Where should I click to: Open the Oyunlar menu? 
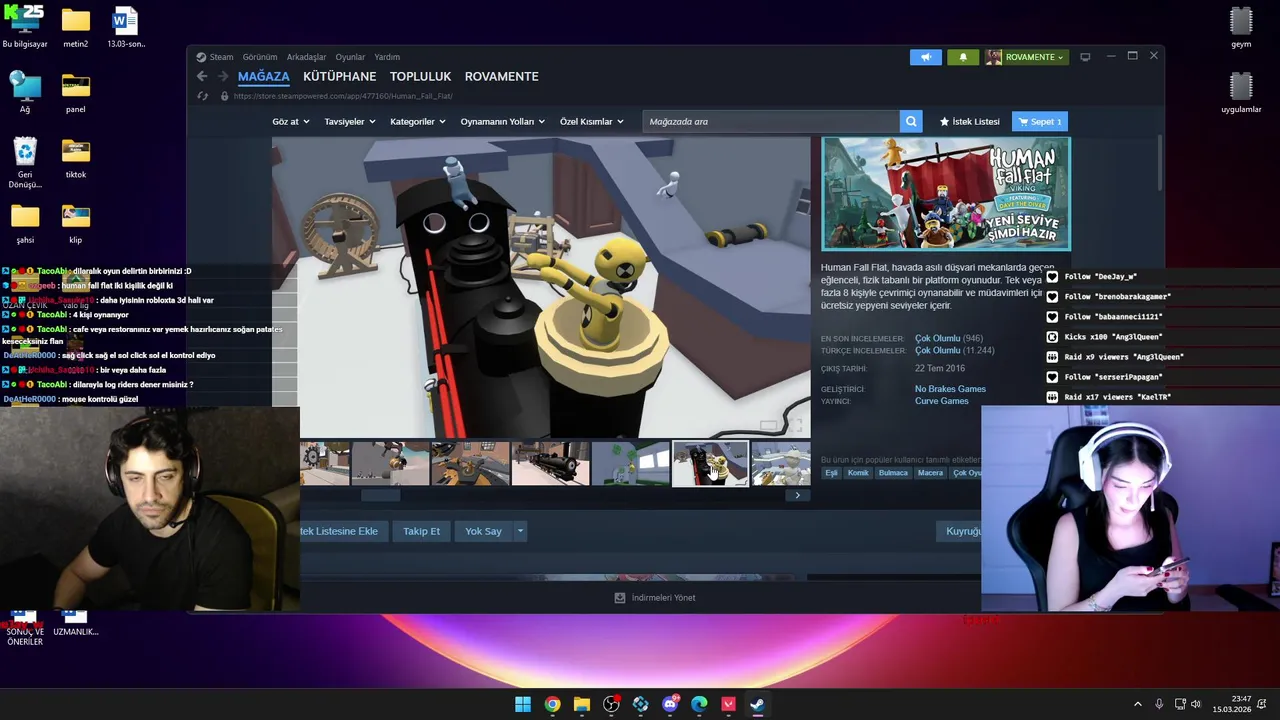pyautogui.click(x=350, y=57)
